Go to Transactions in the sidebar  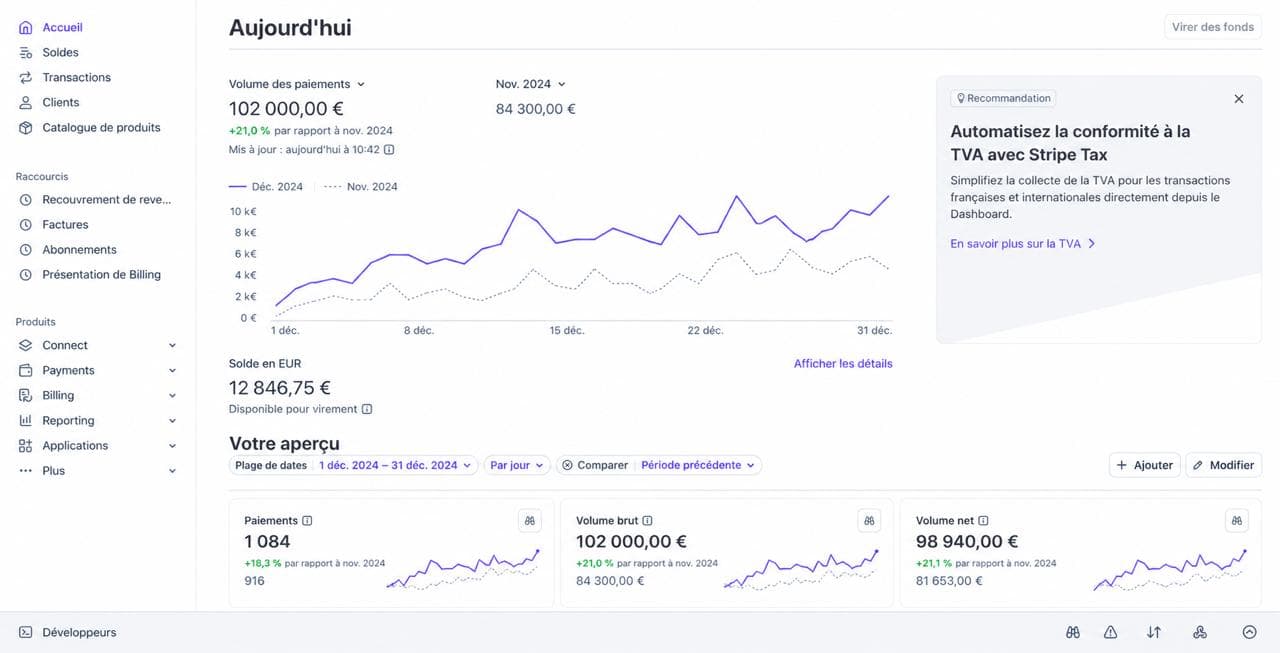(76, 77)
